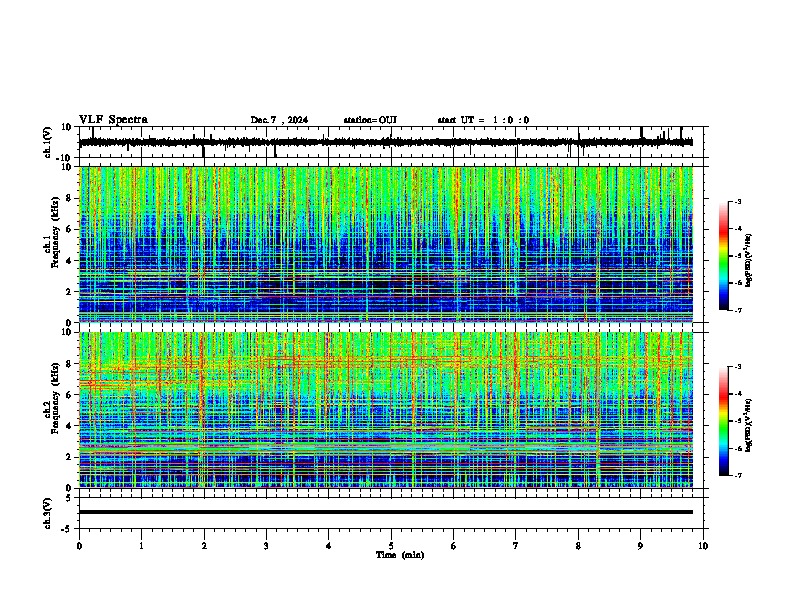
Task: Select the log(PSD) label beside ch.1 colorbar
Action: (749, 261)
